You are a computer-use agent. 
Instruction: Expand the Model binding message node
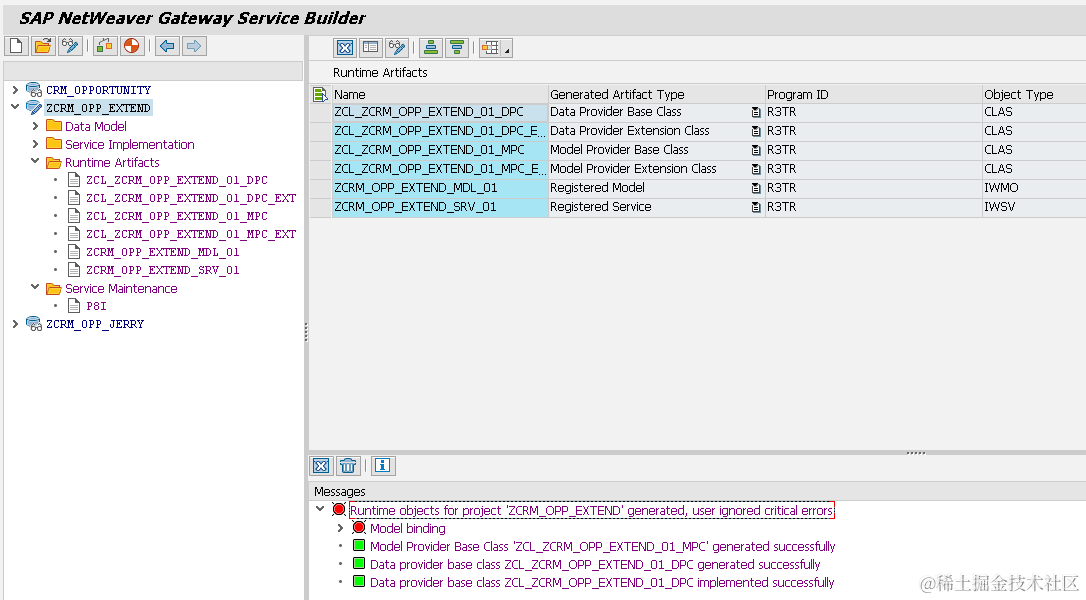(340, 528)
